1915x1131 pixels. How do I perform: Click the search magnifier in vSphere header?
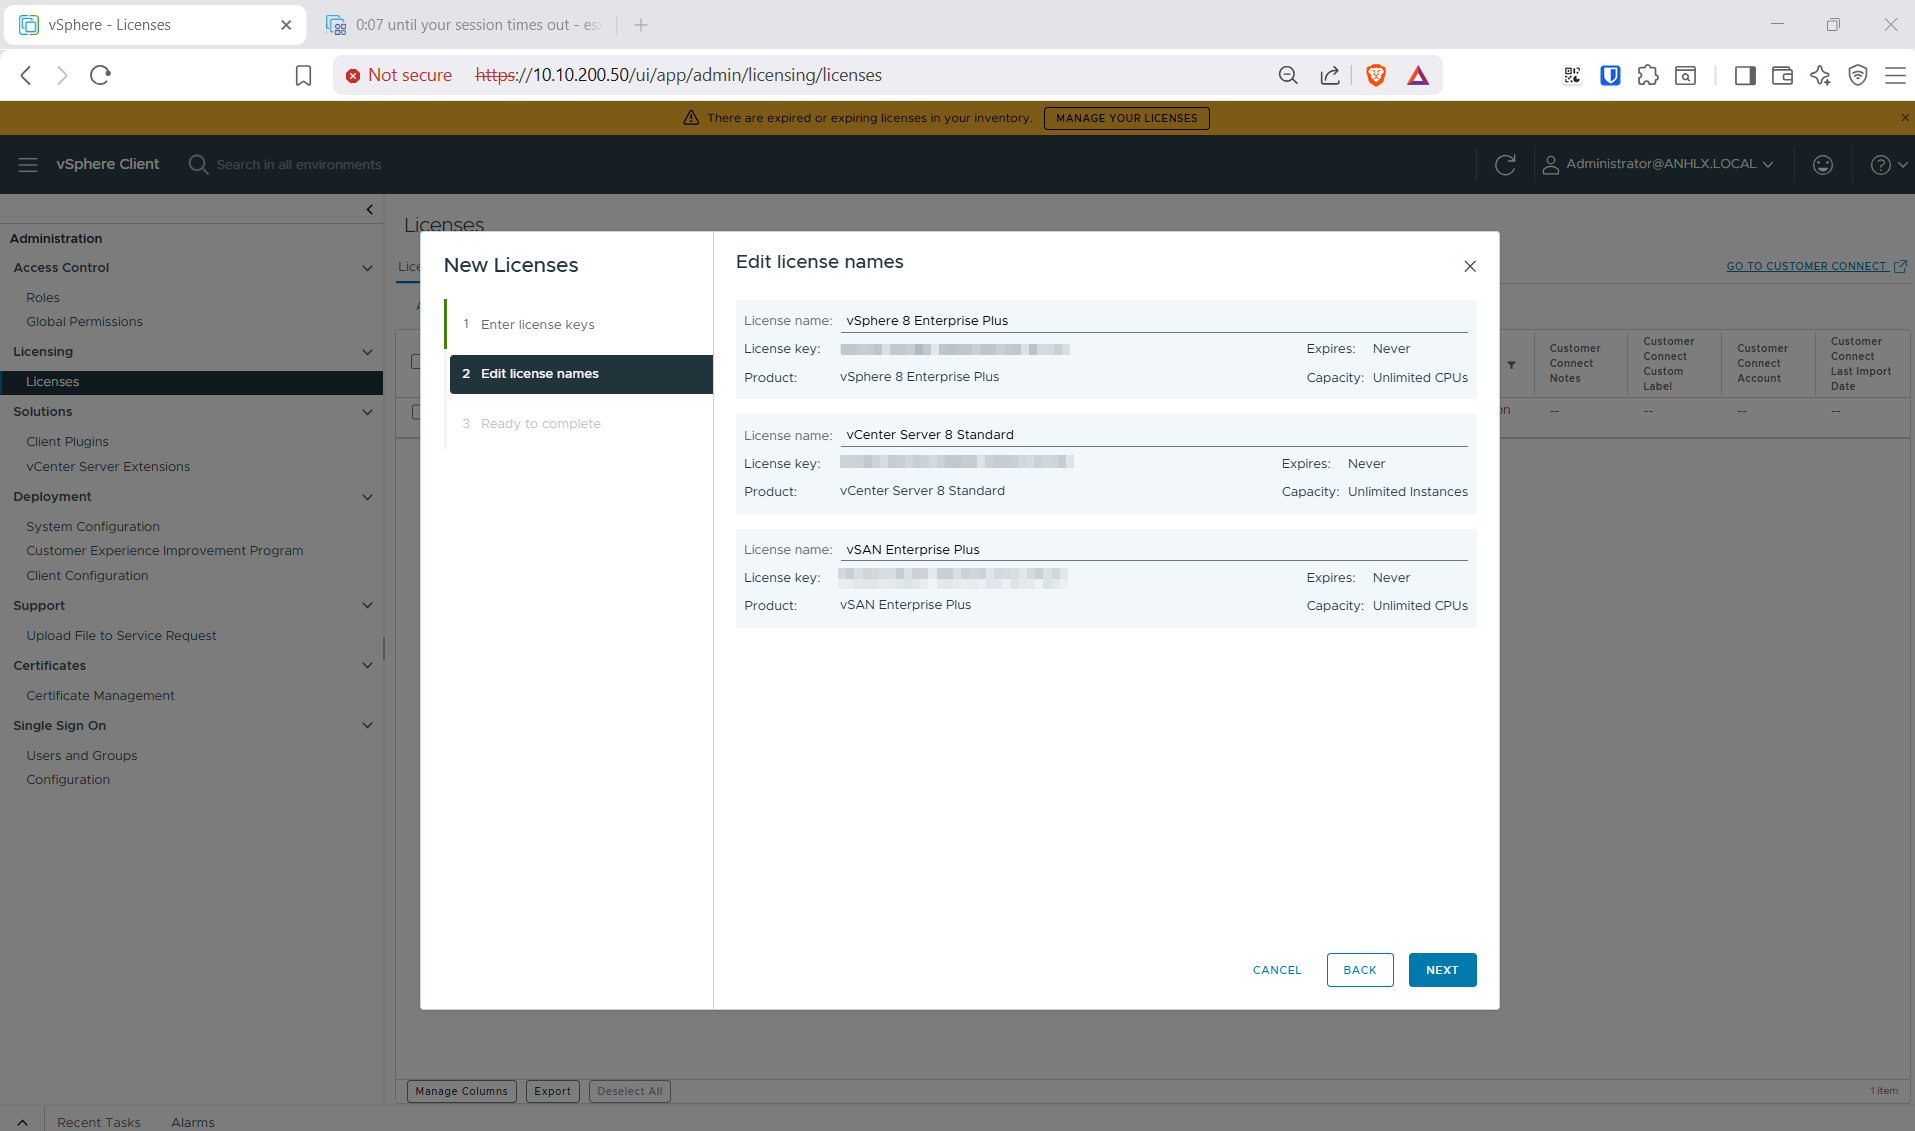point(198,164)
